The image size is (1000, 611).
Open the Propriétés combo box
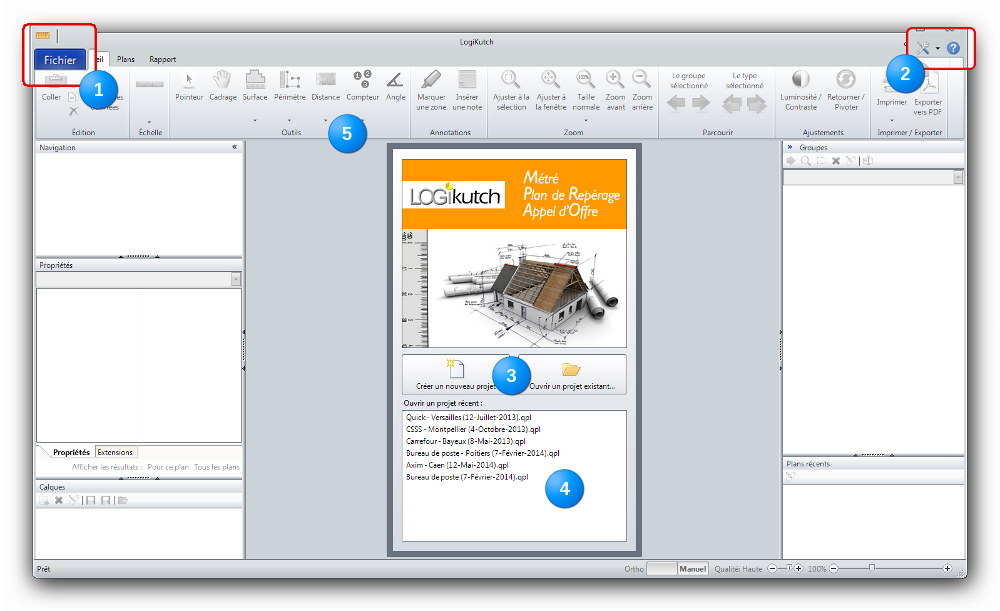[138, 279]
